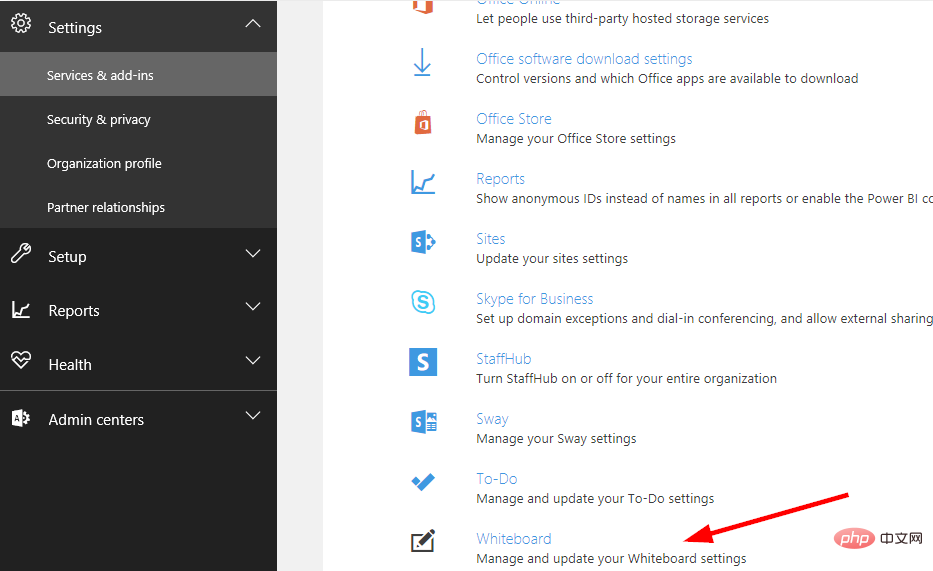Expand the Reports section chevron

coord(253,306)
